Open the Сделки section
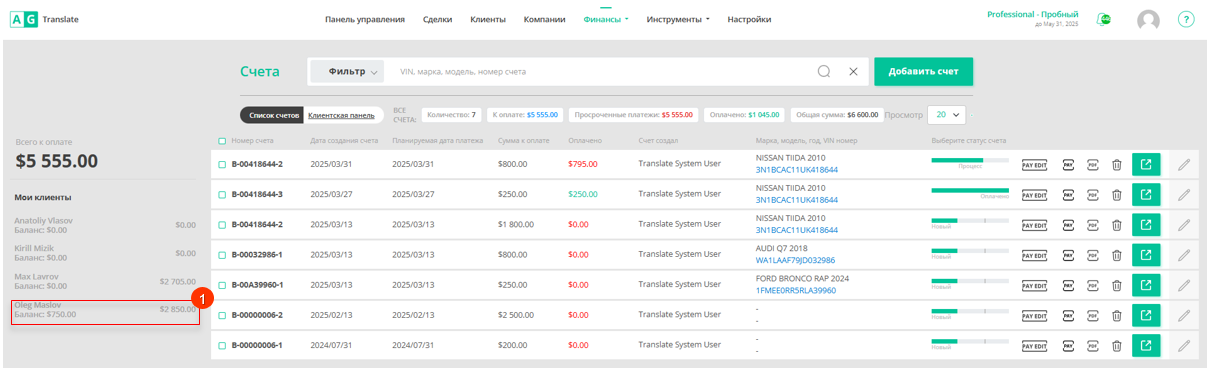The image size is (1208, 368). click(x=437, y=19)
